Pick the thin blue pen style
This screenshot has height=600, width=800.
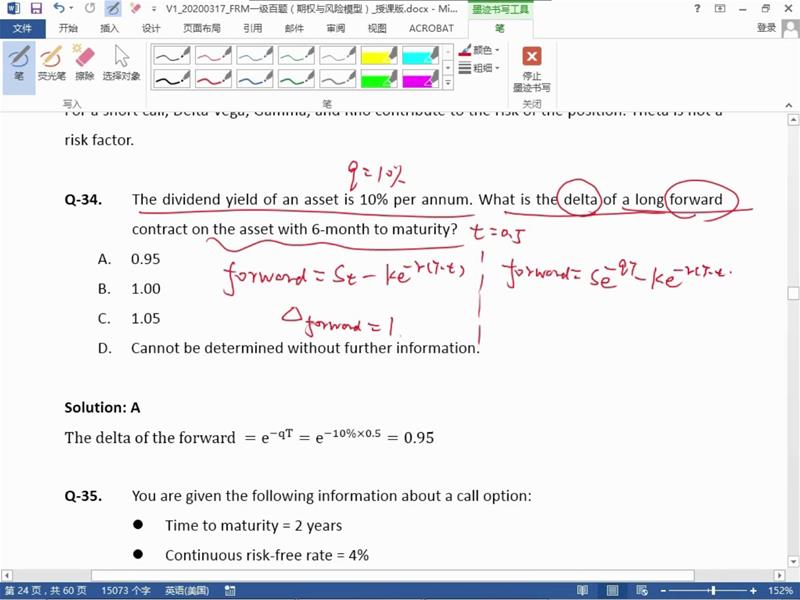tap(254, 55)
